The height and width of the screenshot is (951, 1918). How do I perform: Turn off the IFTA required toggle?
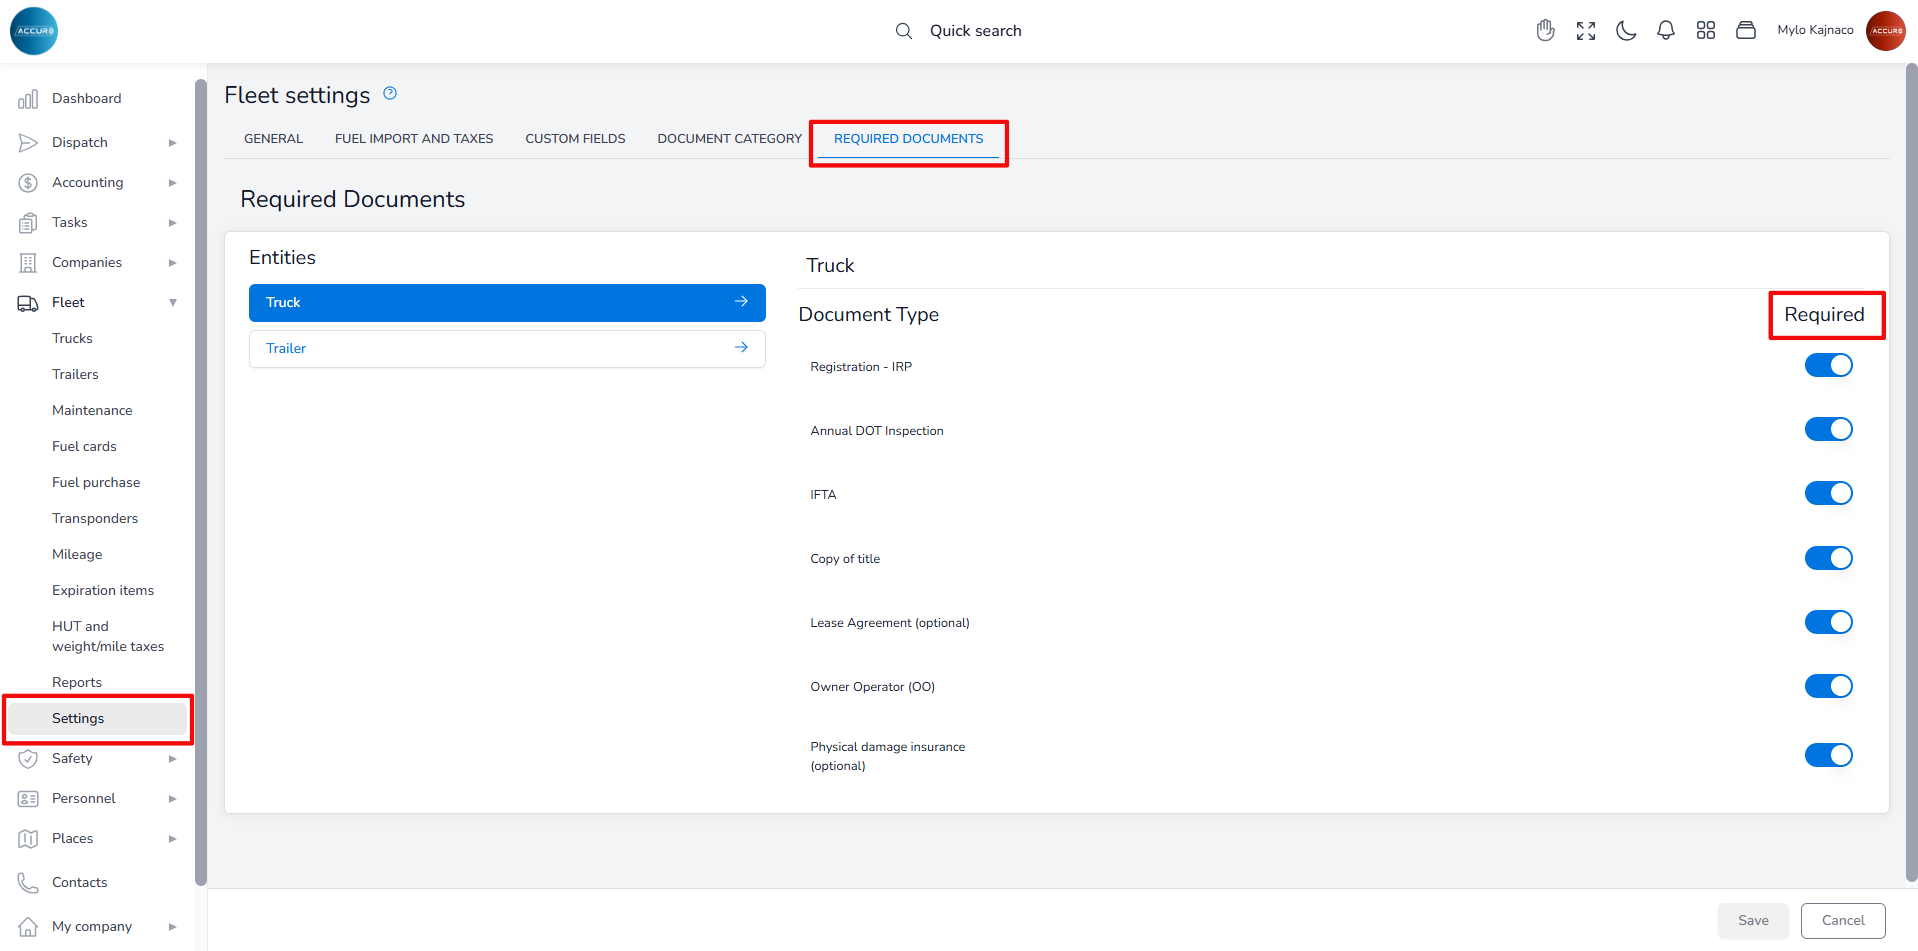(1828, 494)
